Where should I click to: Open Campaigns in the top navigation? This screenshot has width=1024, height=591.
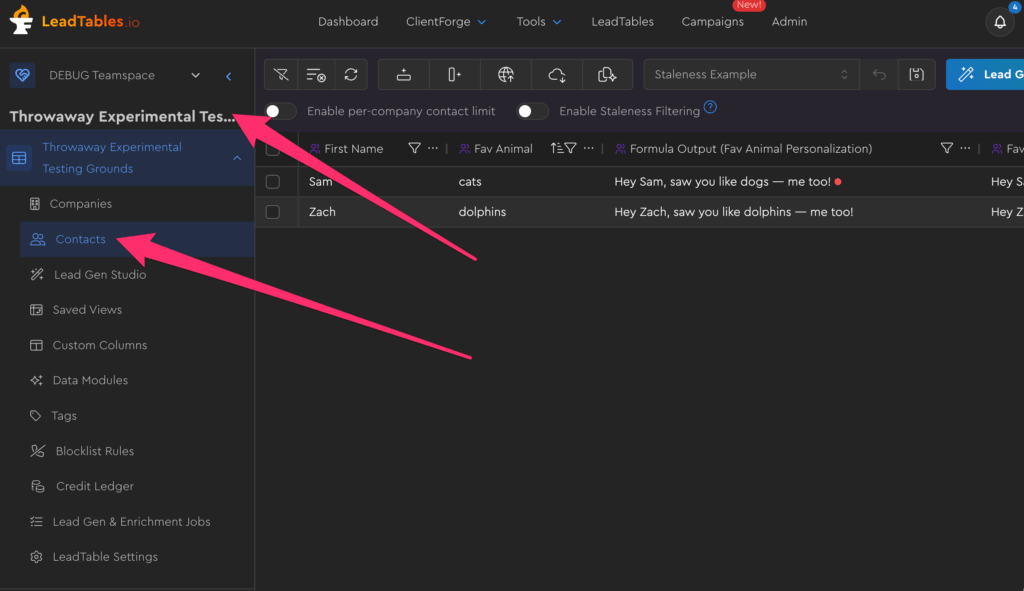[x=712, y=22]
